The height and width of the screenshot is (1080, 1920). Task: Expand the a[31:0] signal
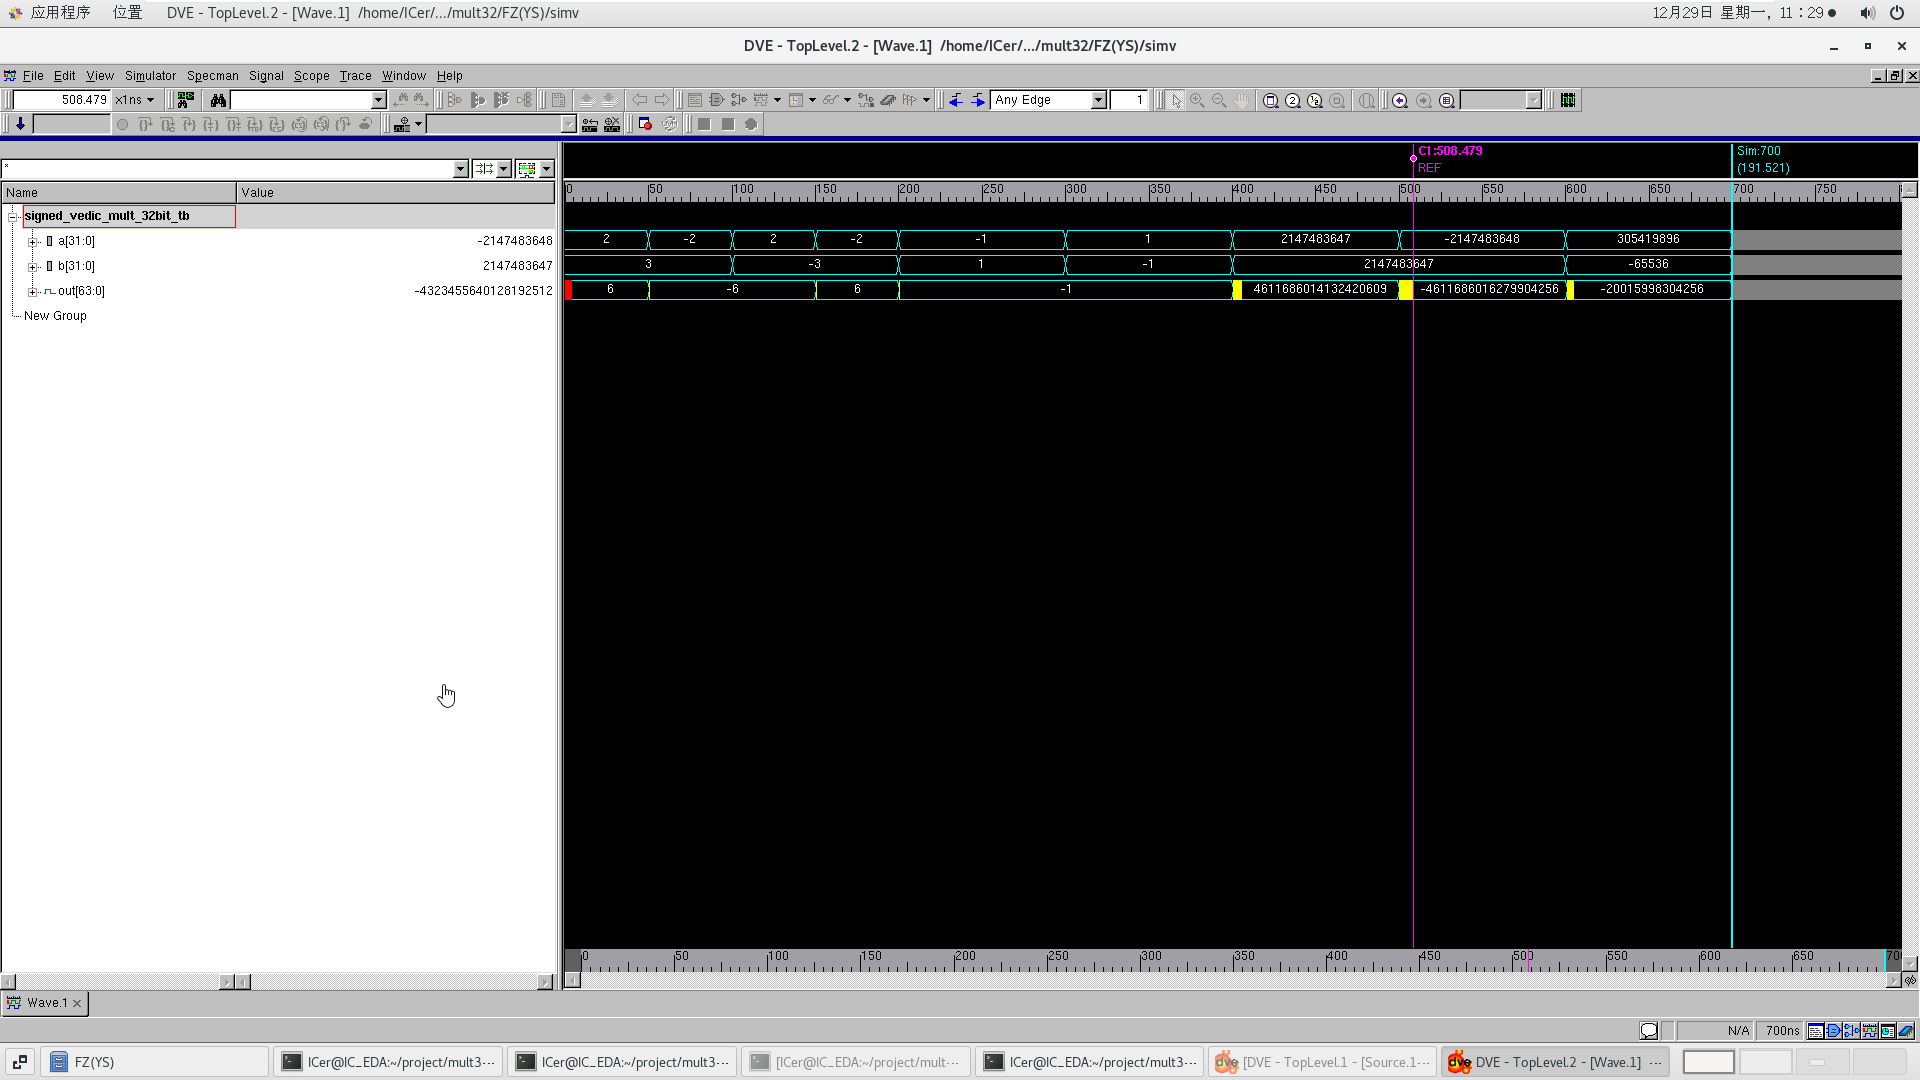(33, 240)
